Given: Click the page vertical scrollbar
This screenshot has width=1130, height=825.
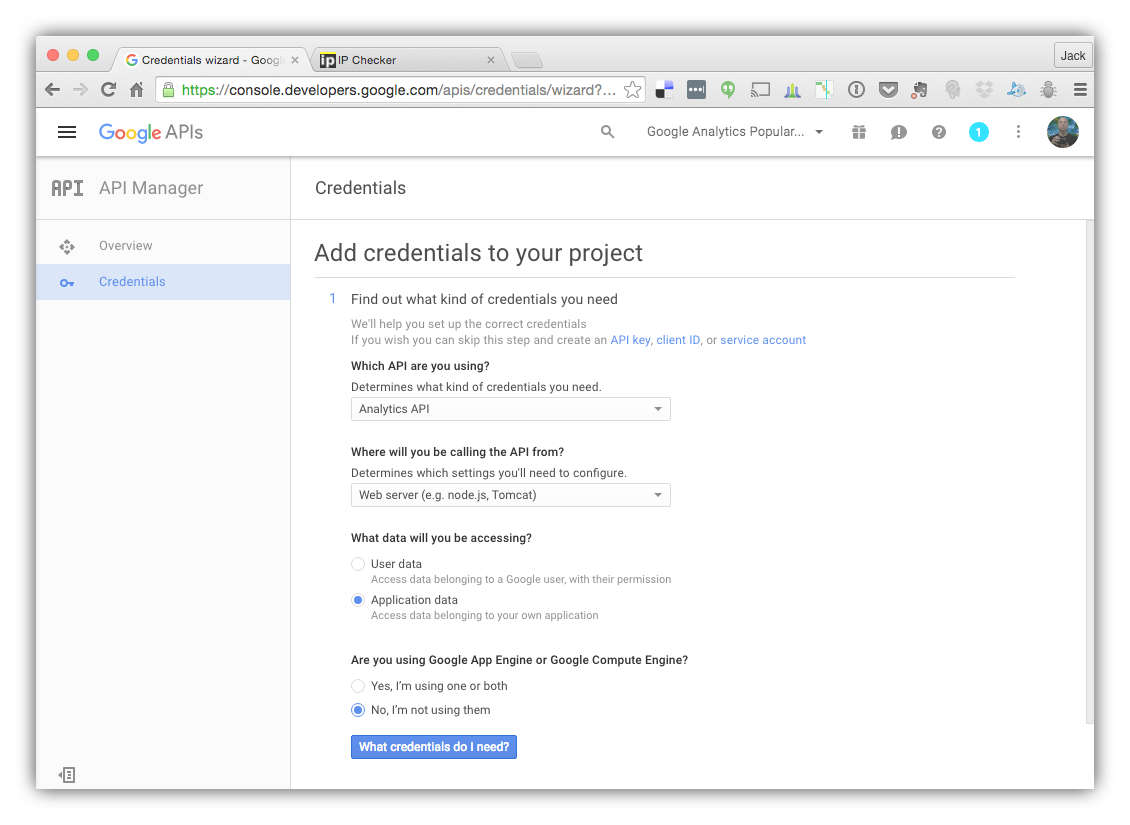Looking at the screenshot, I should pyautogui.click(x=1090, y=472).
